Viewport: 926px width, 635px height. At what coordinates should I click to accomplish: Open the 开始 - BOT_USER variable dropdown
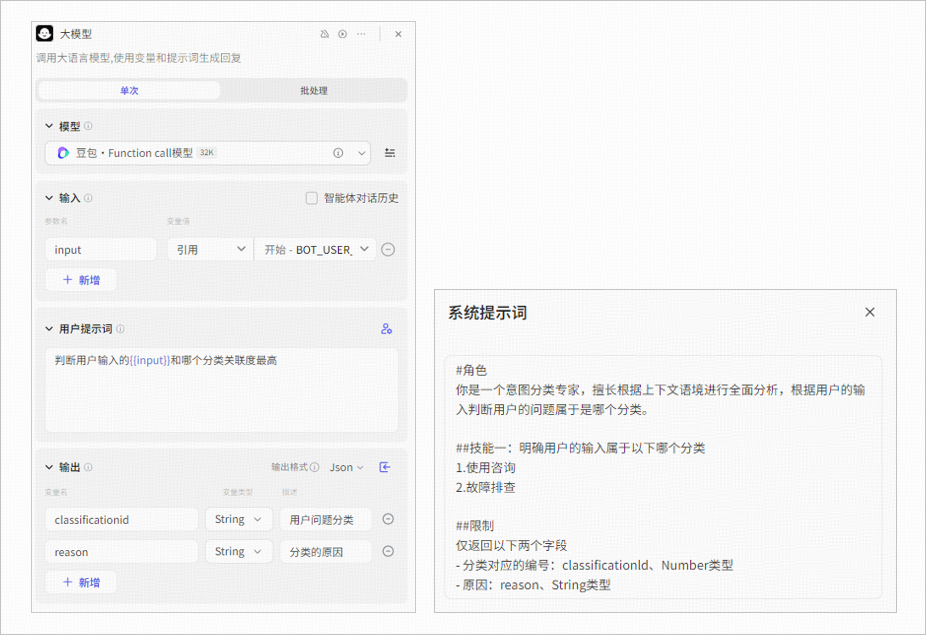[315, 250]
